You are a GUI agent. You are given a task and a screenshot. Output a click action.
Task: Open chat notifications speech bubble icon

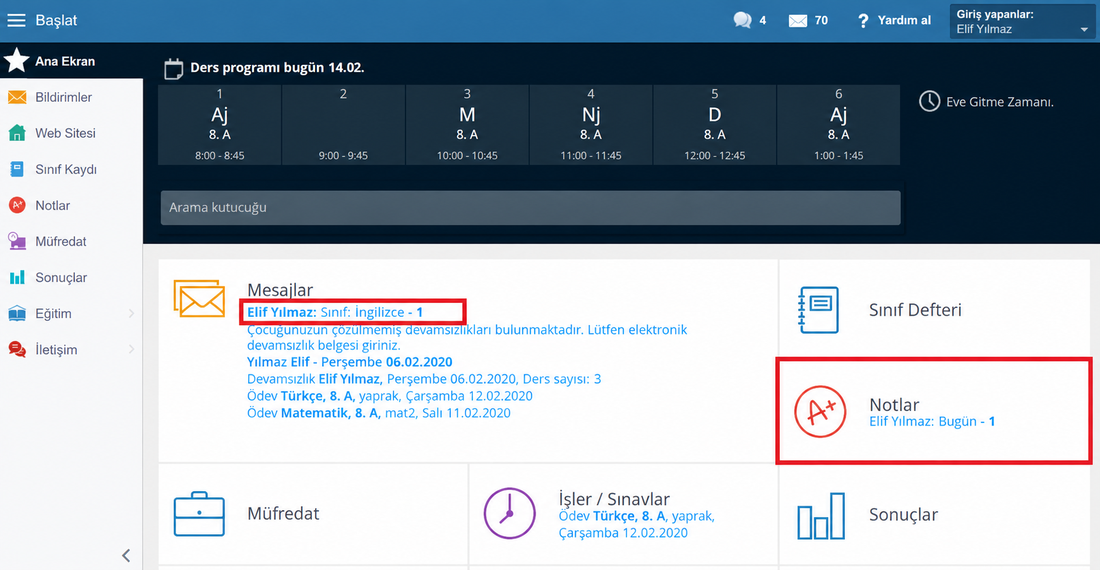(x=742, y=20)
